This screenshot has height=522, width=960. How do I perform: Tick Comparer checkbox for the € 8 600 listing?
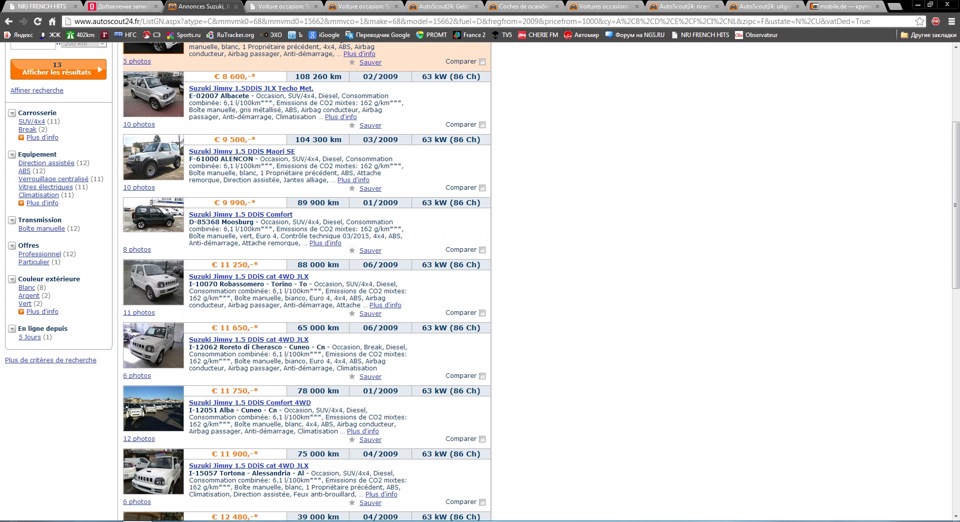tap(482, 125)
